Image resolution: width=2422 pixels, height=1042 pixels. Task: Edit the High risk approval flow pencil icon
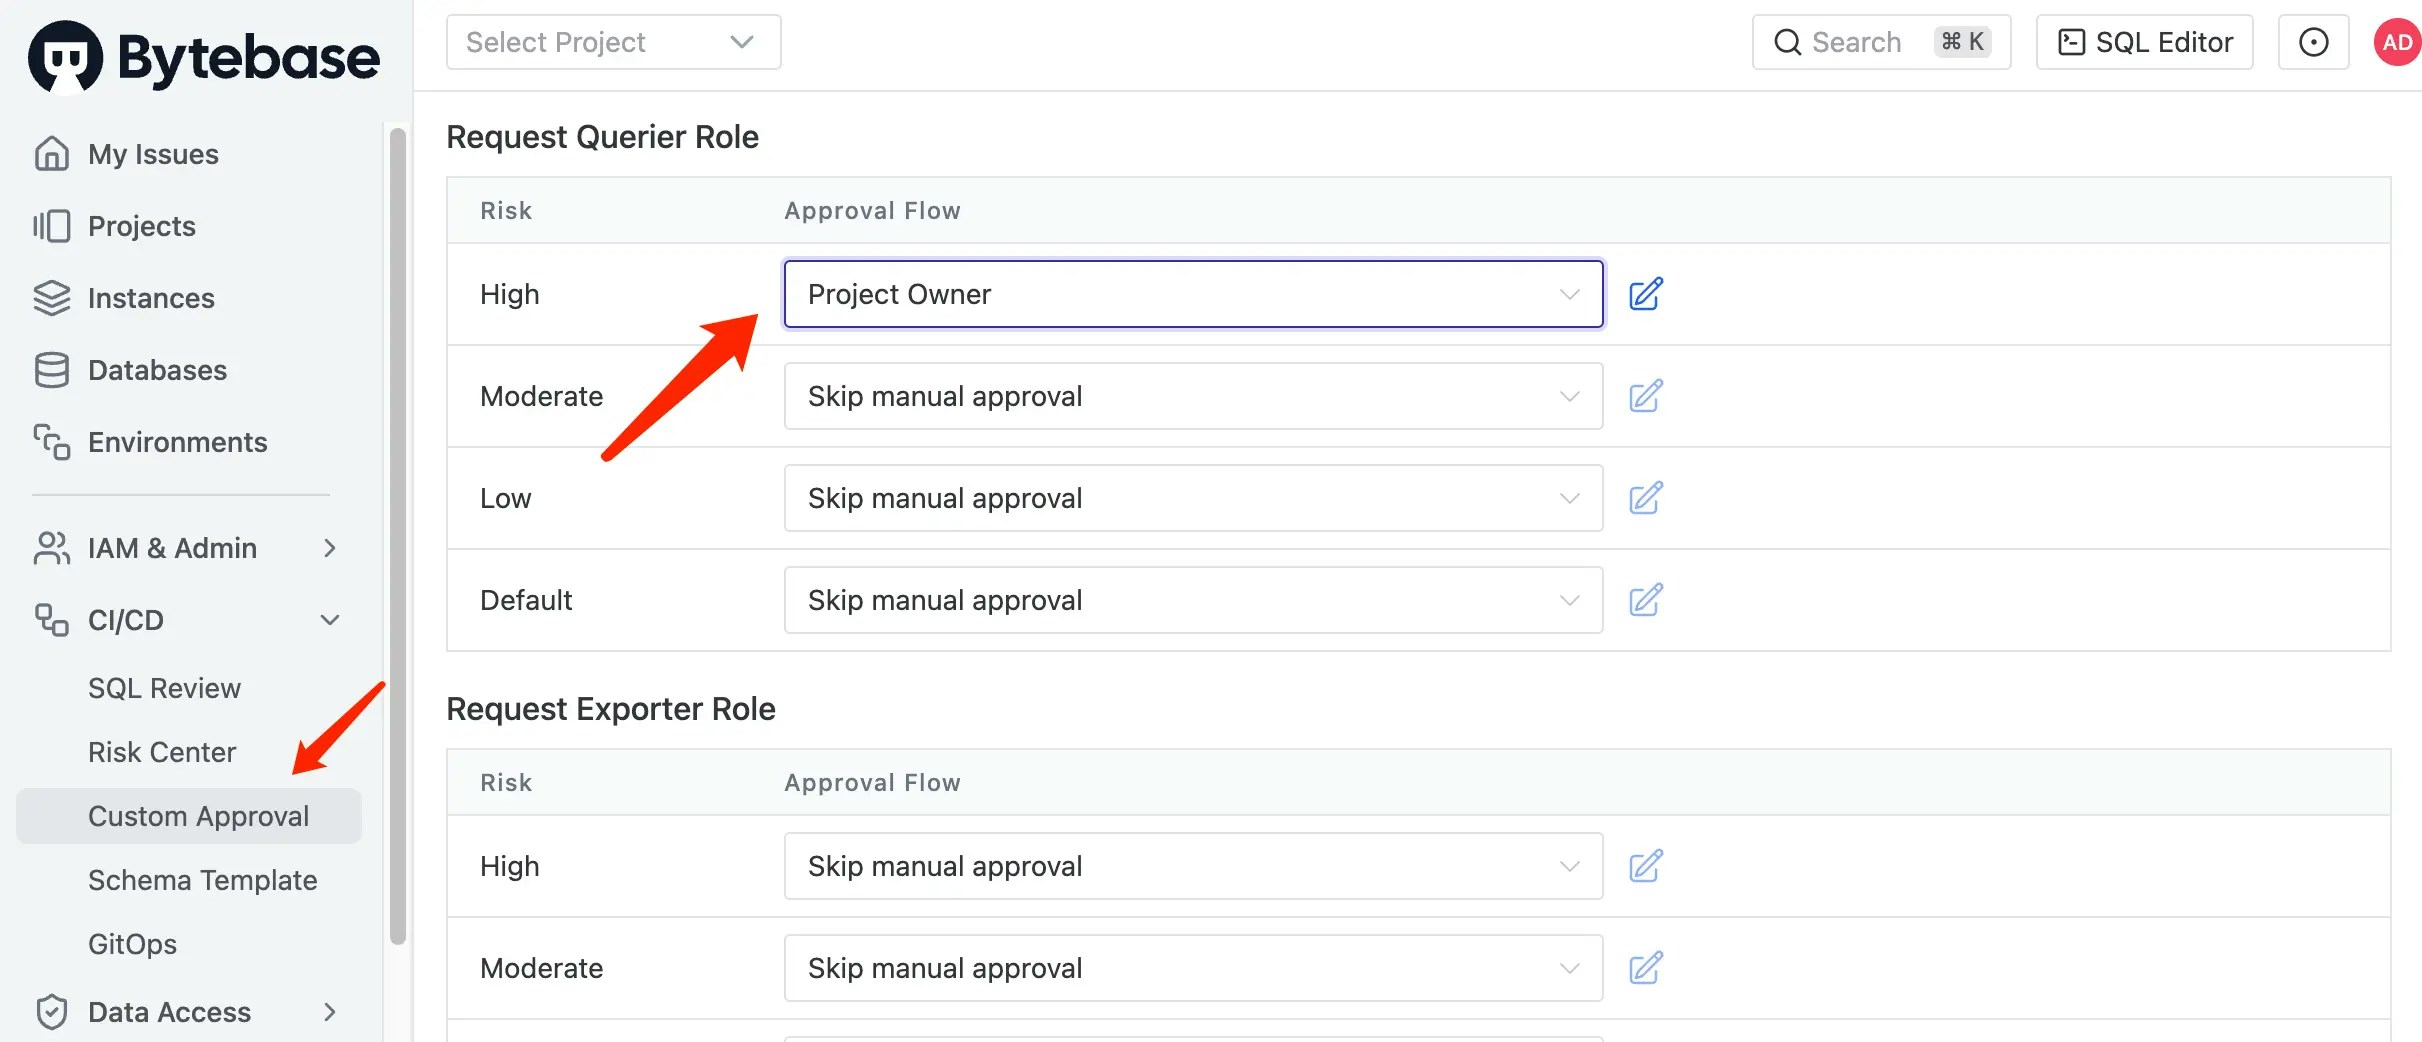pos(1645,294)
